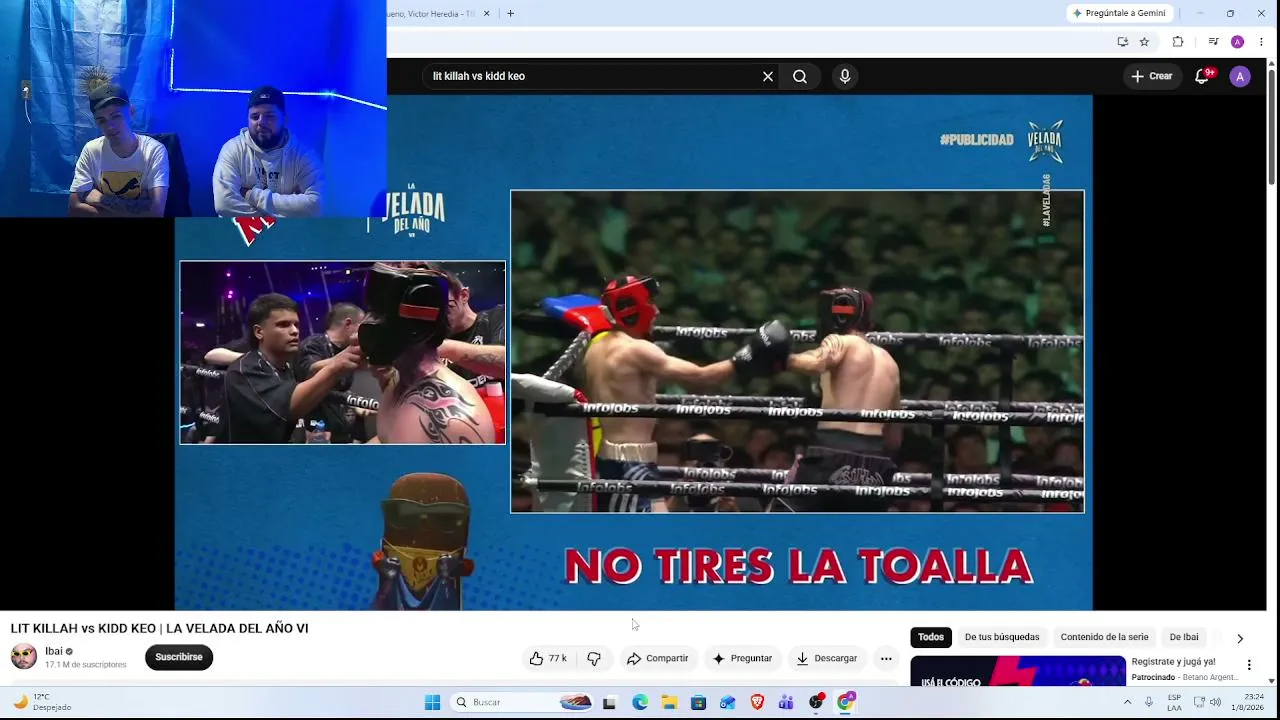Click the YouTube search magnifier button
Screen dimensions: 1280x720
point(800,76)
